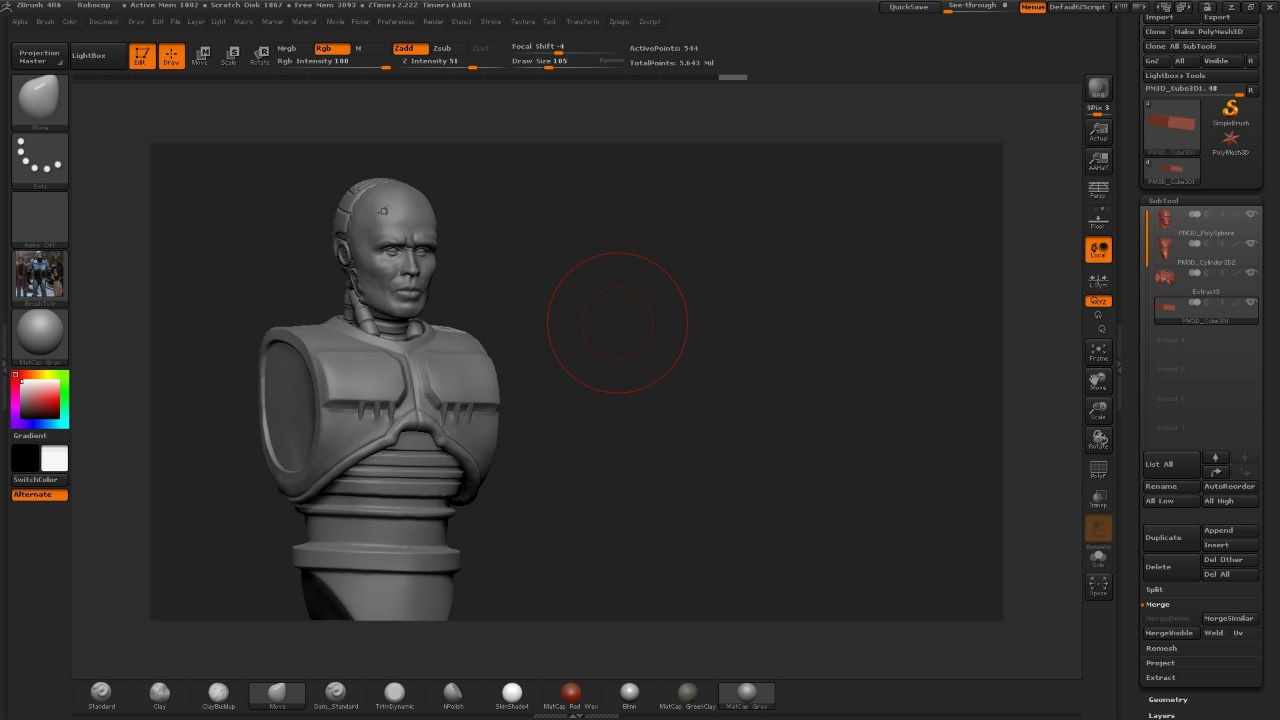Adjust the Draw Size slider

point(554,62)
